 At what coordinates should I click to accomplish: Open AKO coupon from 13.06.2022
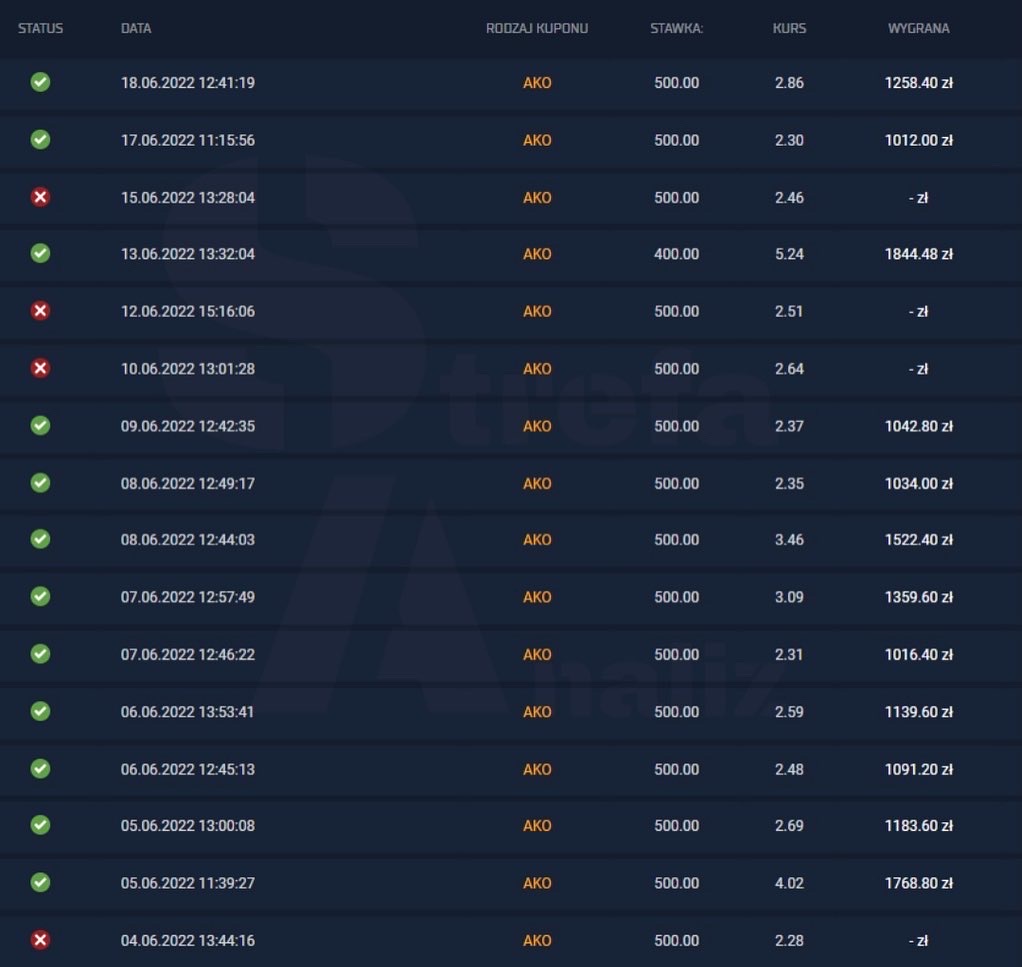coord(537,254)
